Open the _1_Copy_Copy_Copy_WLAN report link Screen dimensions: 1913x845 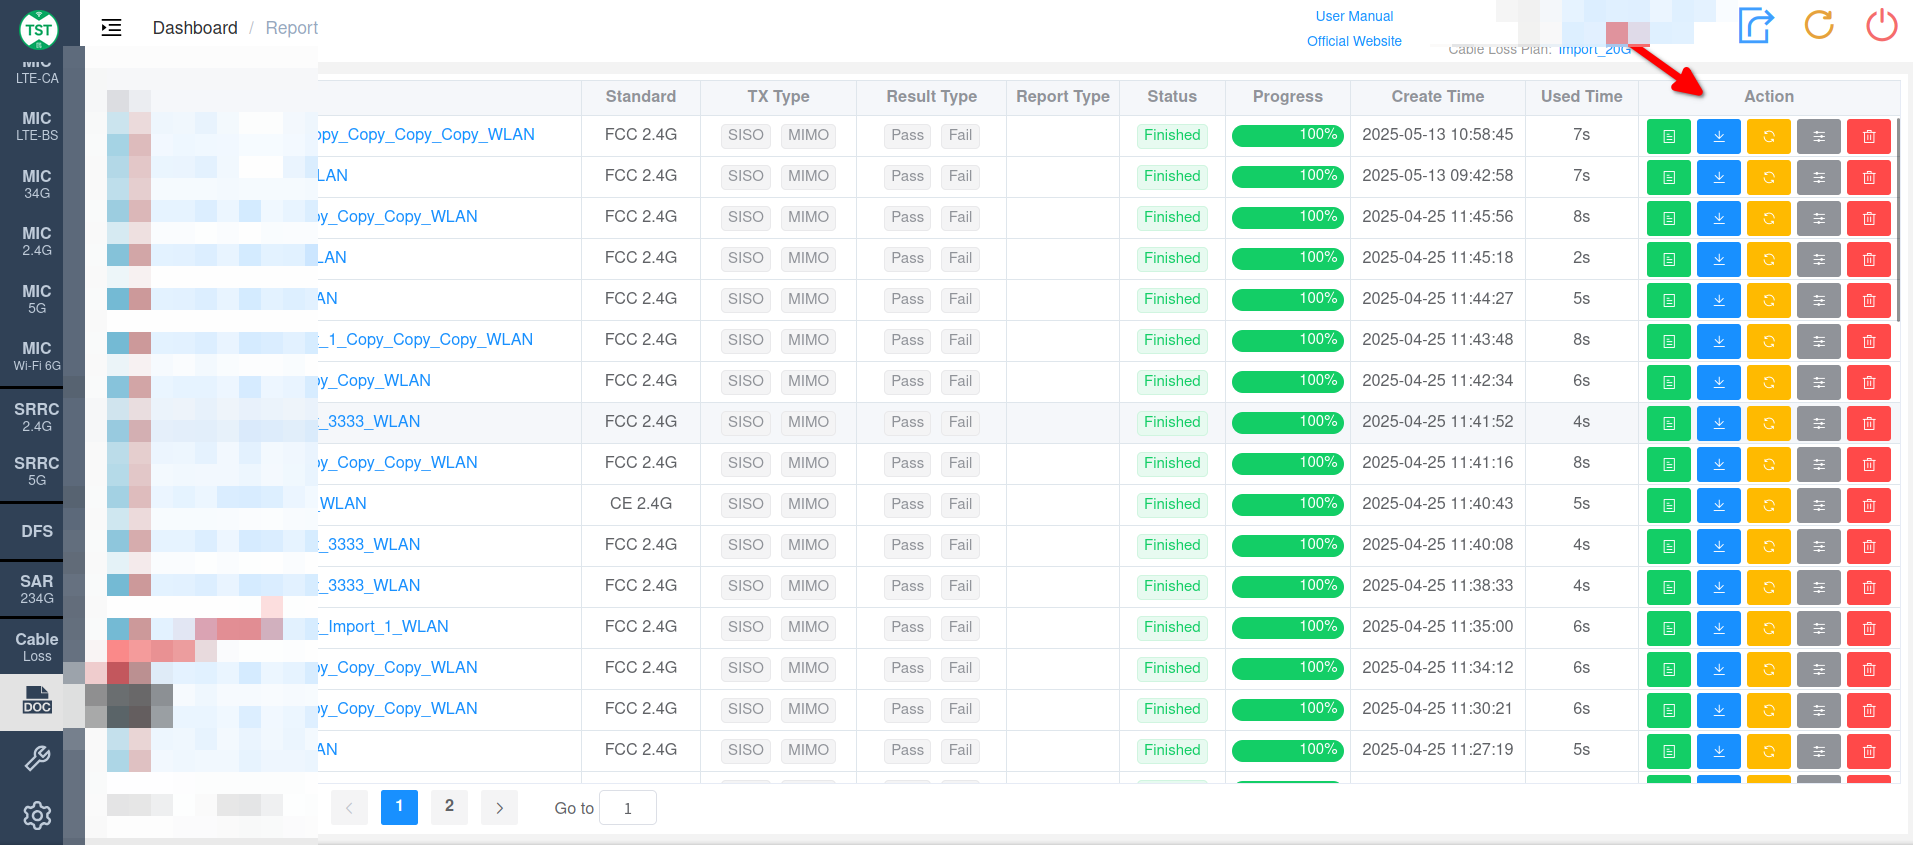click(425, 339)
